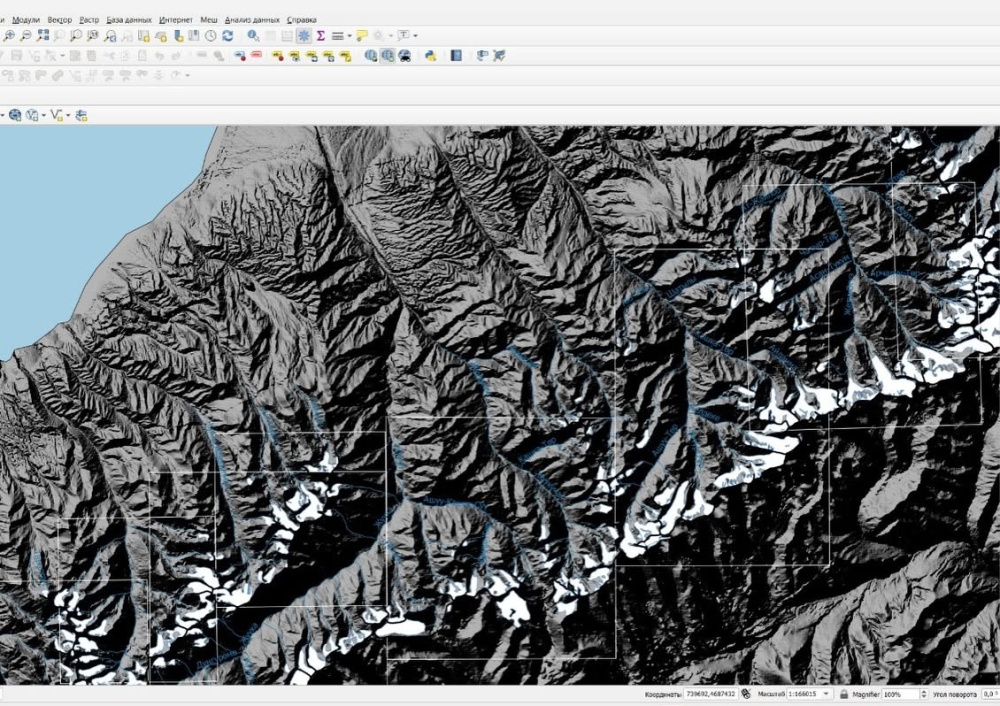
Task: Click the last yellow label tool icon
Action: click(x=345, y=55)
